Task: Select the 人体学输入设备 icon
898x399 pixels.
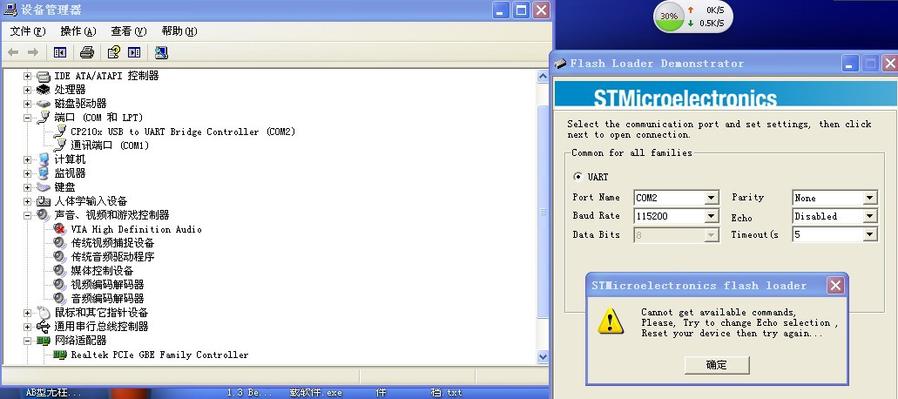Action: click(x=44, y=202)
